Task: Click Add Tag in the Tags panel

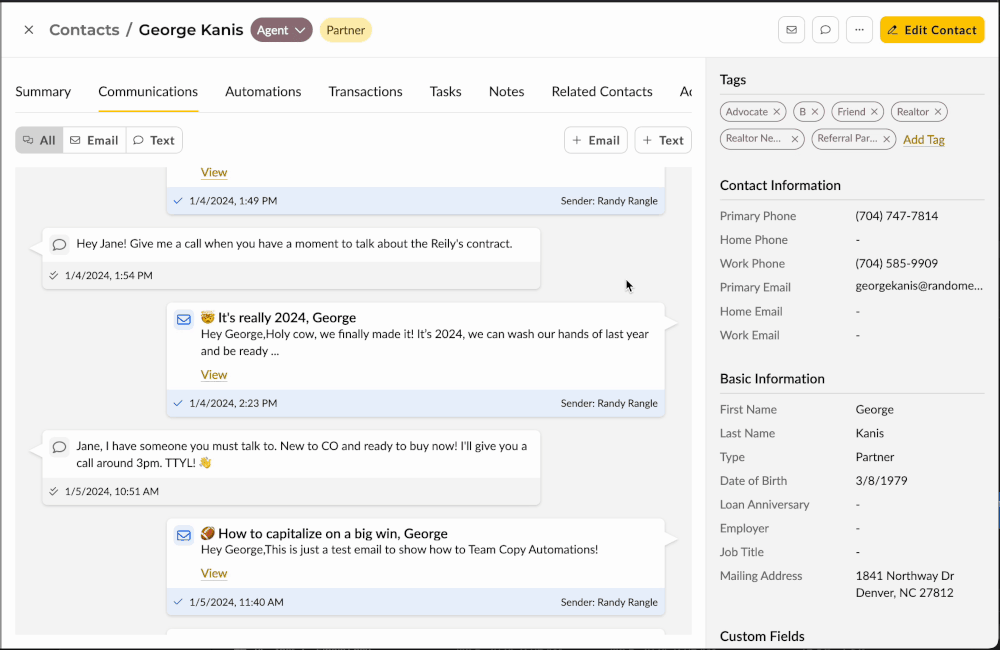Action: click(x=923, y=139)
